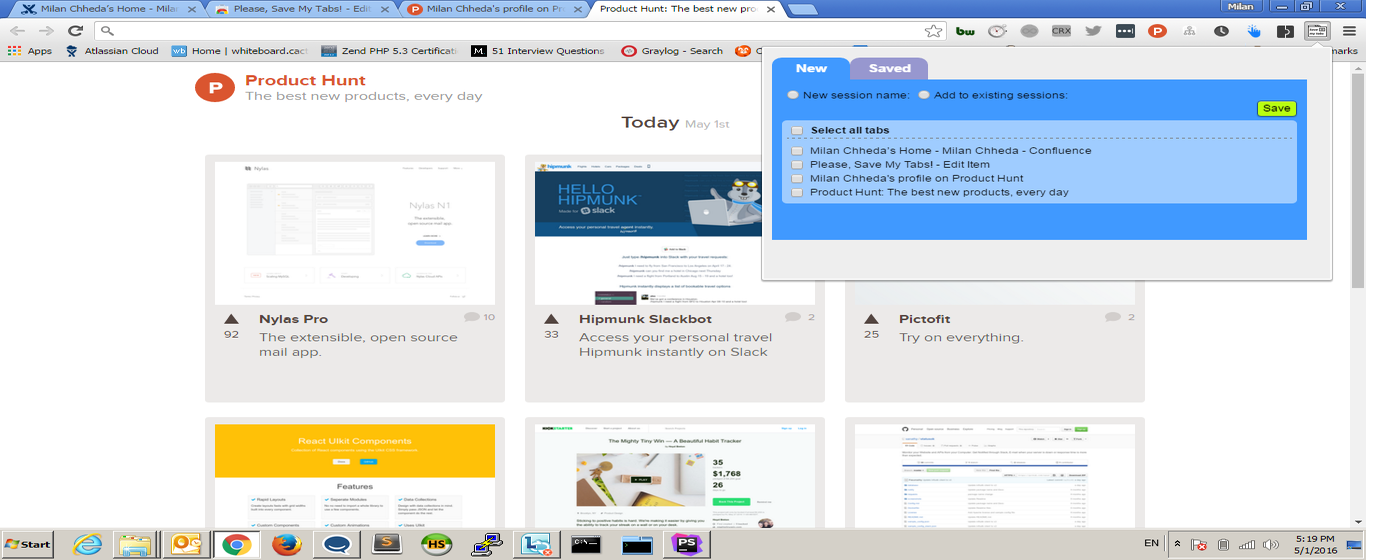Open PhpStorm from the taskbar

pyautogui.click(x=687, y=544)
